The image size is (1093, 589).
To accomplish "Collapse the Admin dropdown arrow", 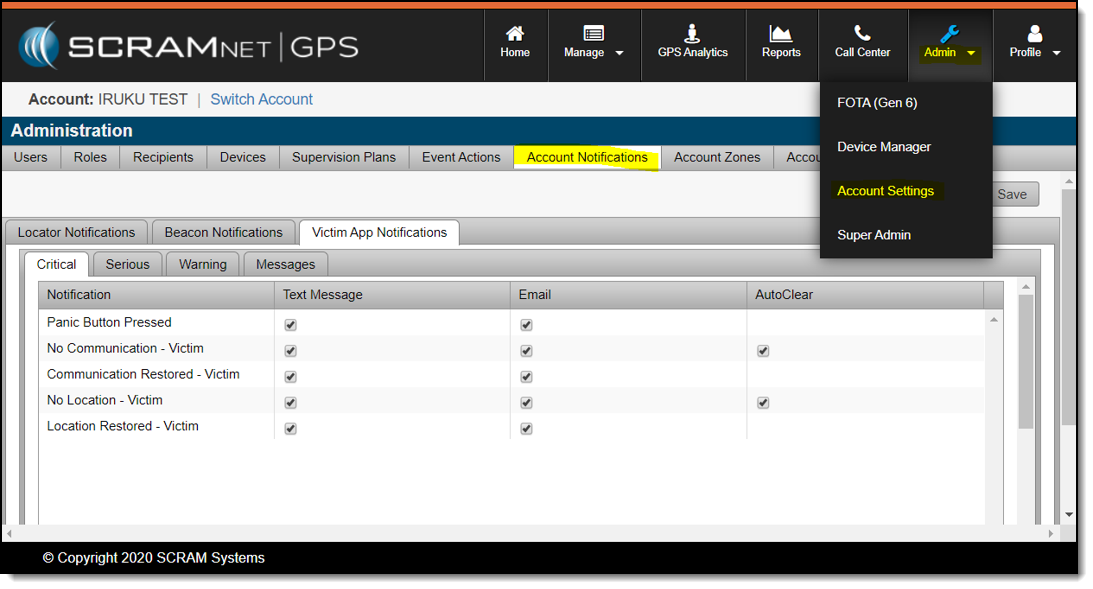I will (971, 53).
